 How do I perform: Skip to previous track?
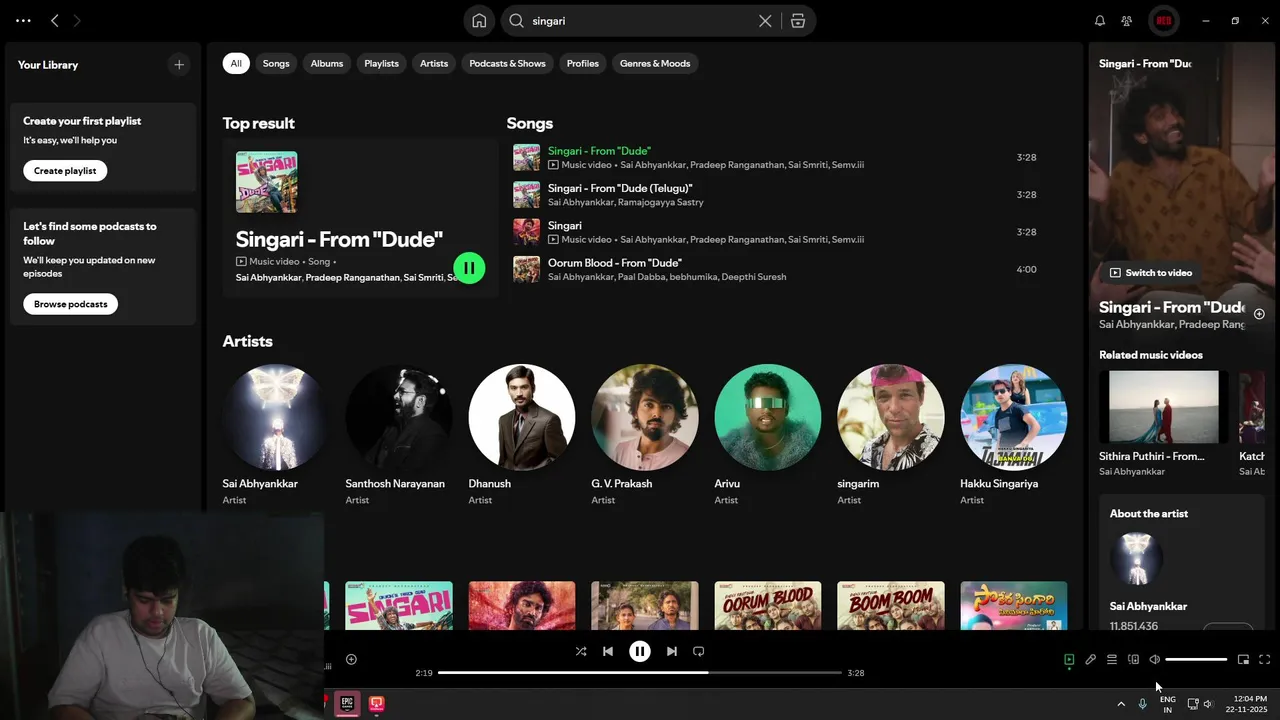tap(608, 651)
